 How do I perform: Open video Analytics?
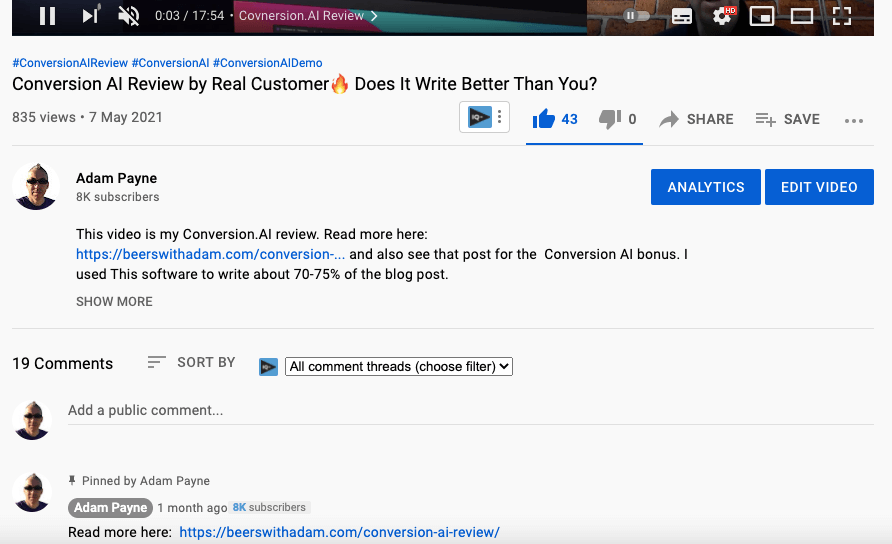[x=705, y=187]
